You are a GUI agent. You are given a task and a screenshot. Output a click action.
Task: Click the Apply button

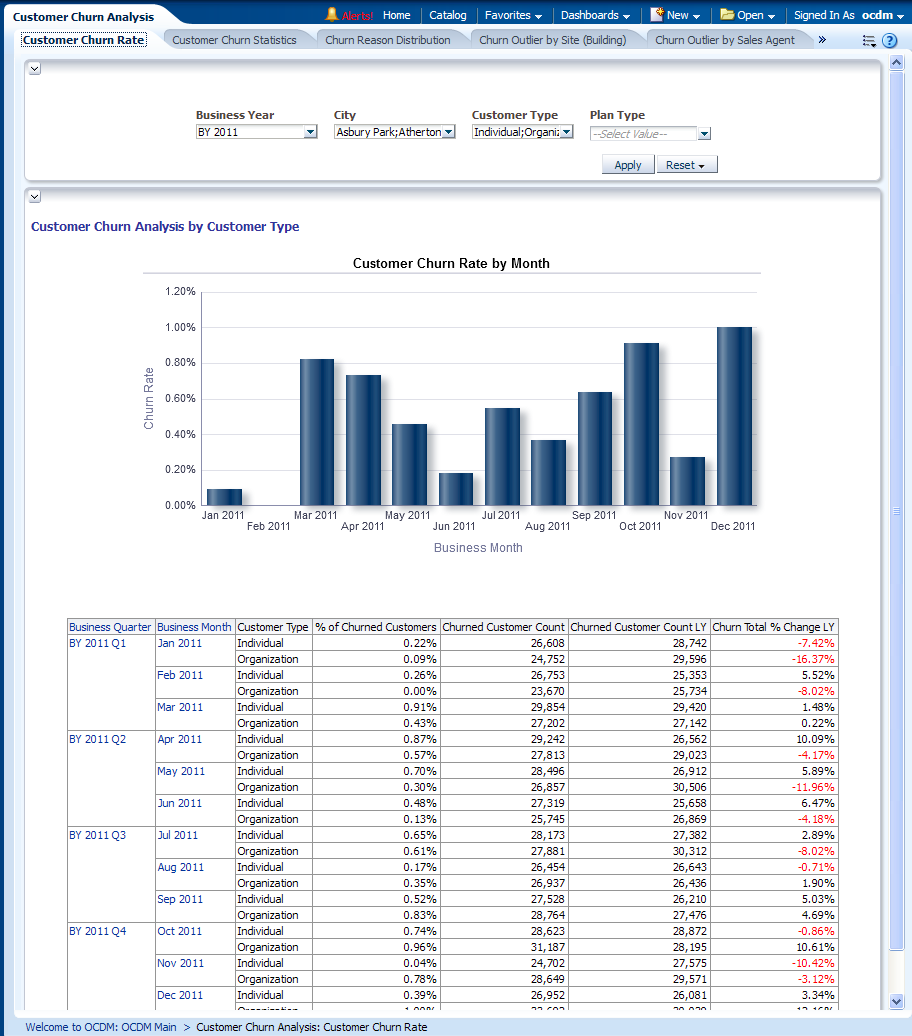point(628,165)
